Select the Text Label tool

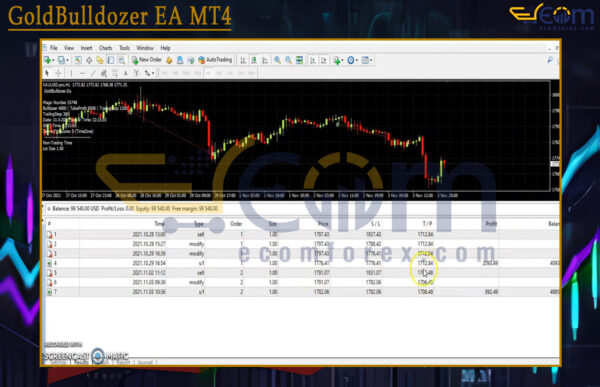136,73
